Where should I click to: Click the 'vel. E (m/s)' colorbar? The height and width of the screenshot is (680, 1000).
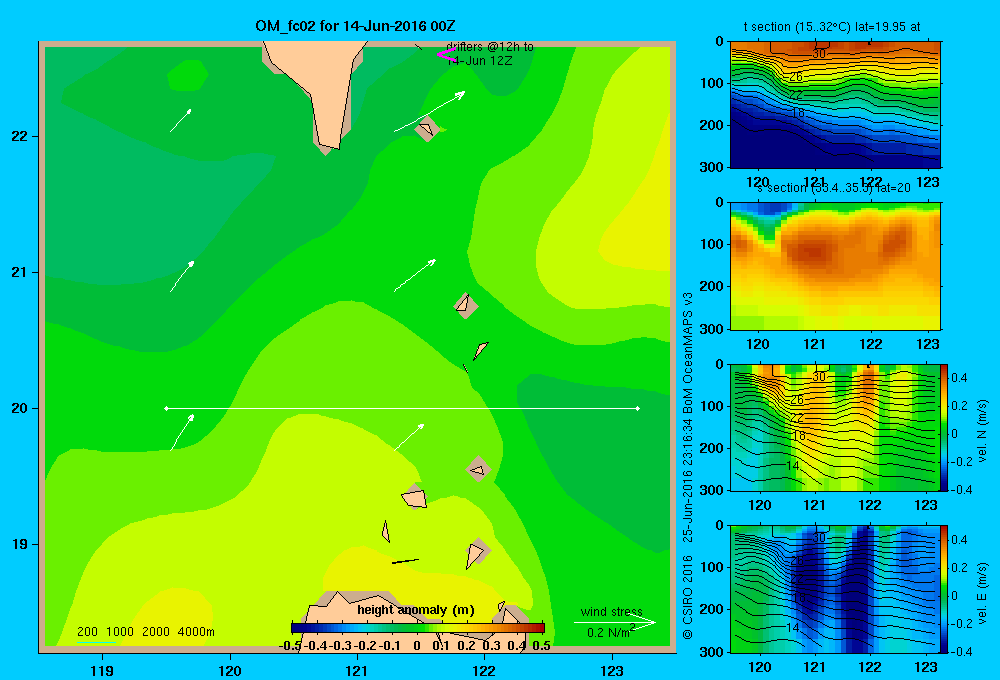click(x=945, y=589)
